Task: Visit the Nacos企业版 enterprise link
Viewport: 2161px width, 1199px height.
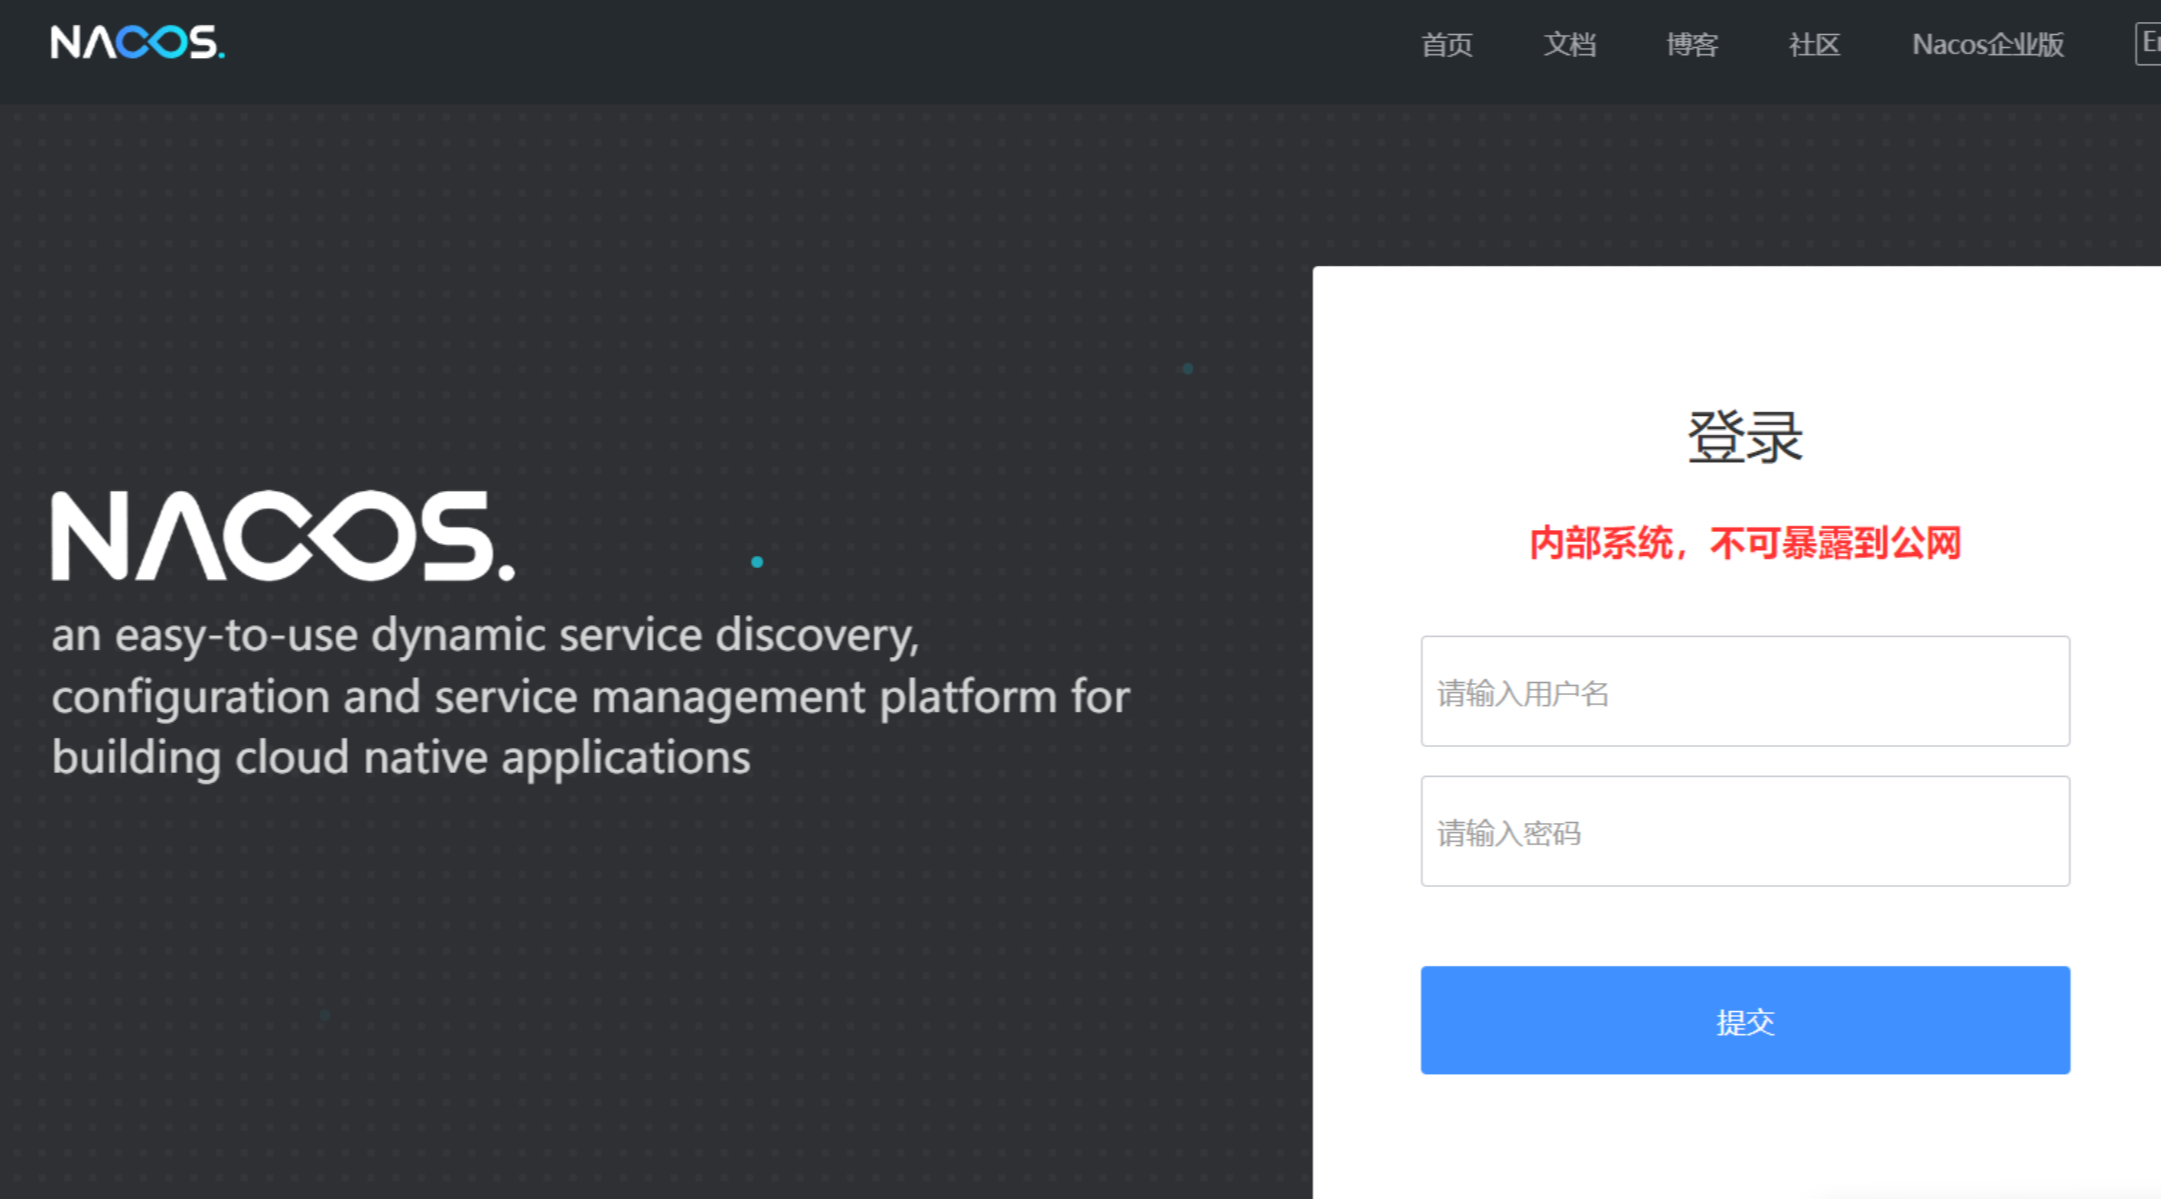Action: 1987,45
